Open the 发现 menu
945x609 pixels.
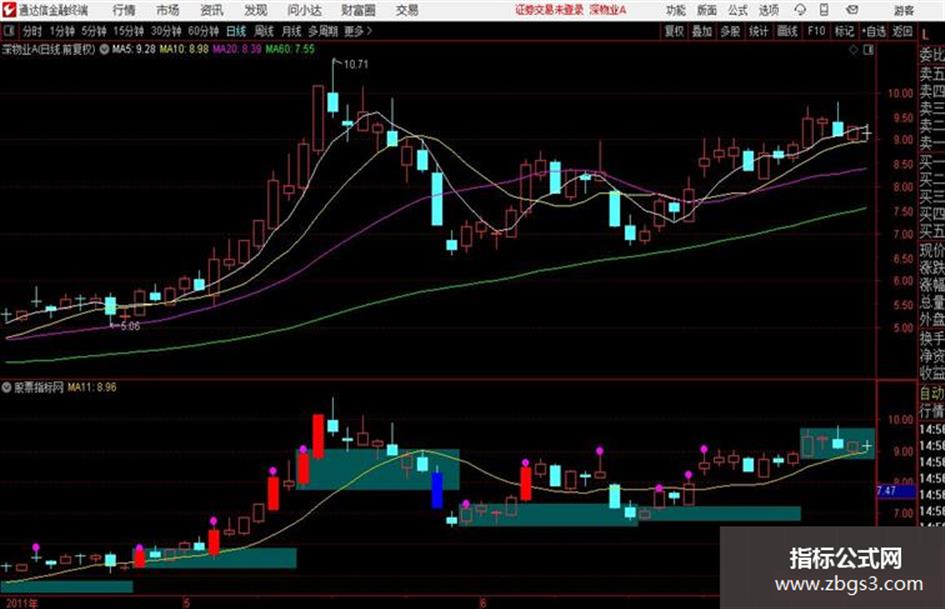pos(256,10)
